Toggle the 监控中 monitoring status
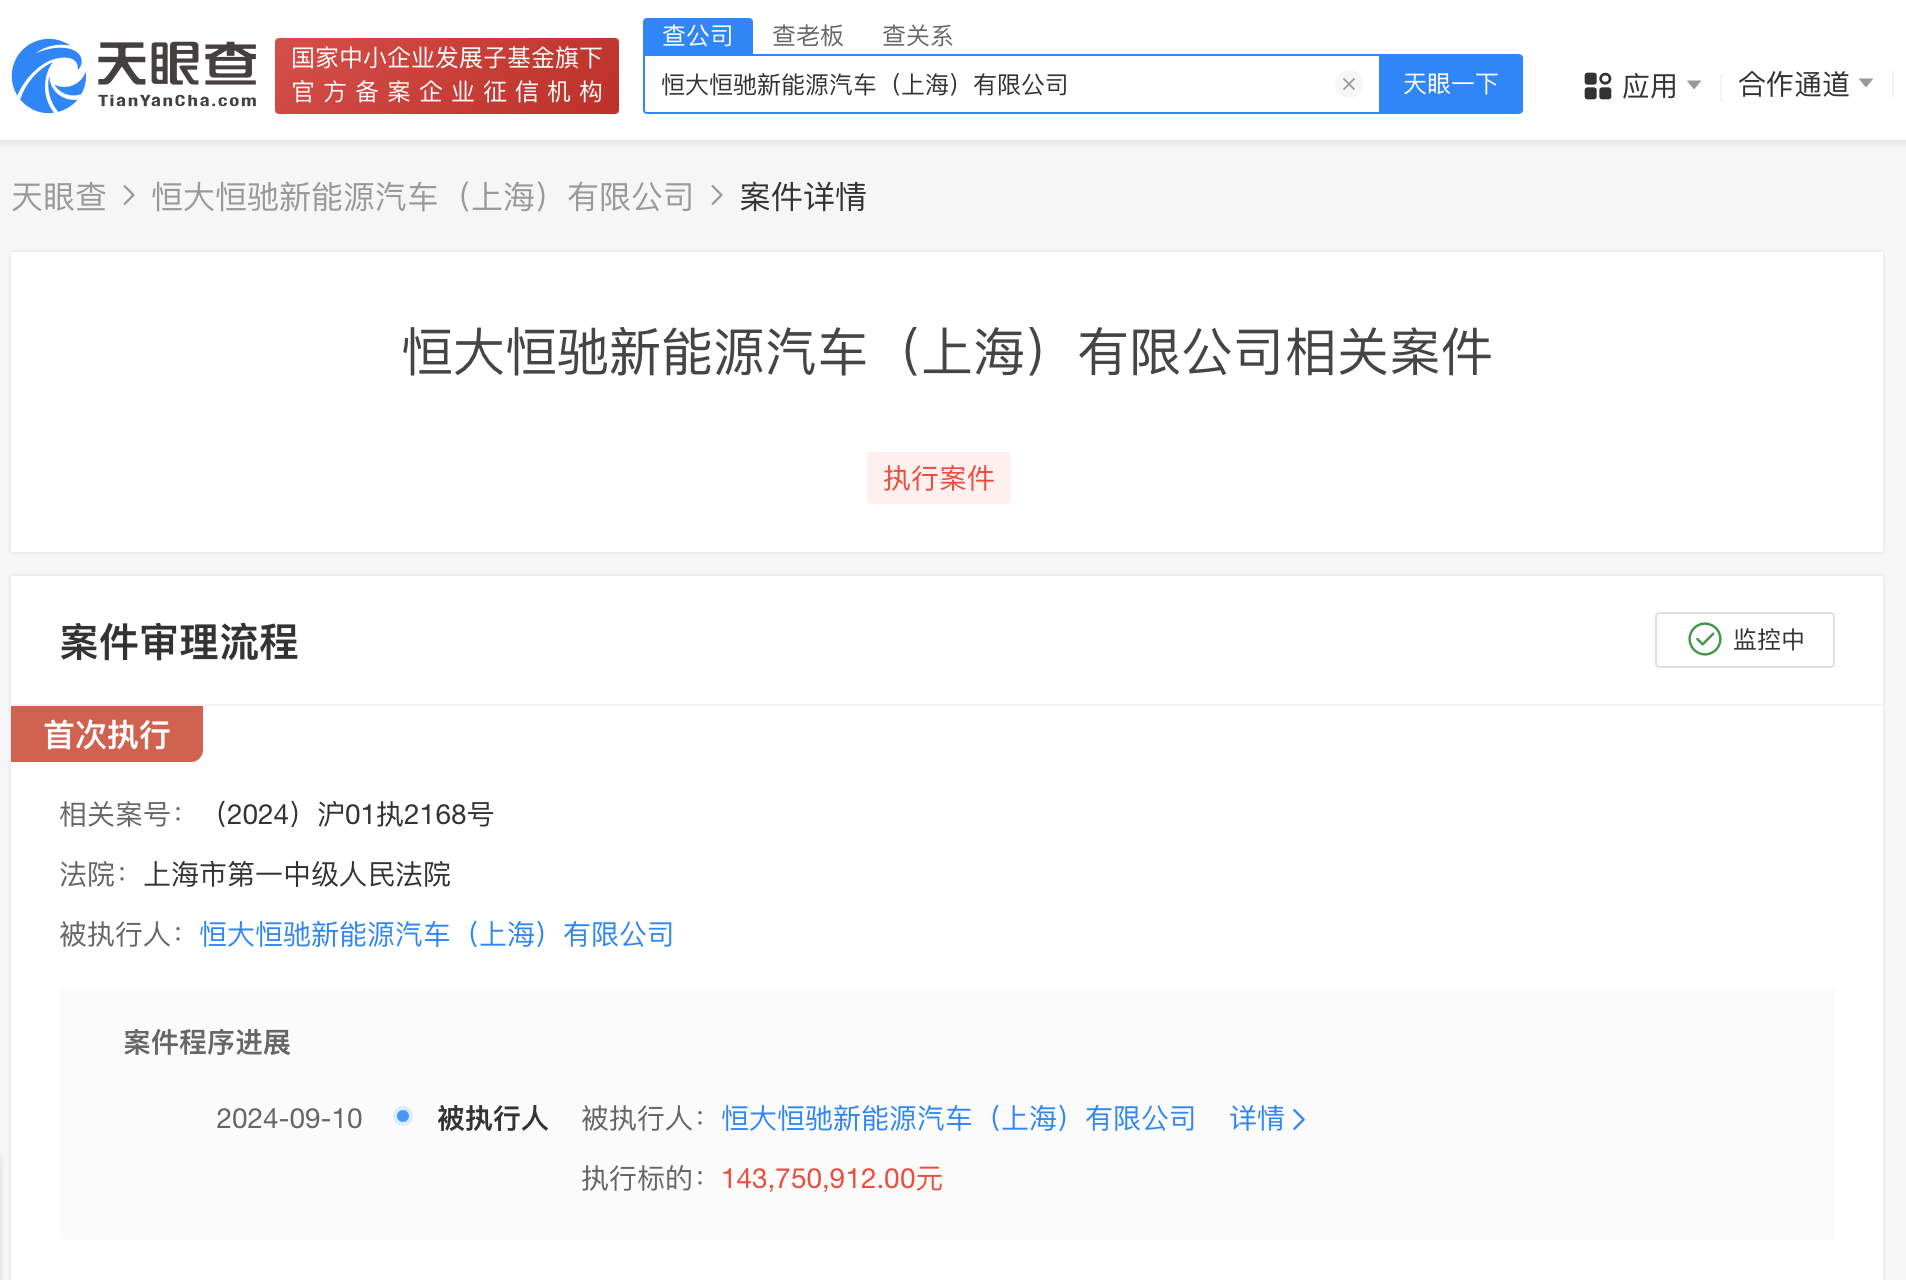The height and width of the screenshot is (1280, 1906). (1743, 640)
